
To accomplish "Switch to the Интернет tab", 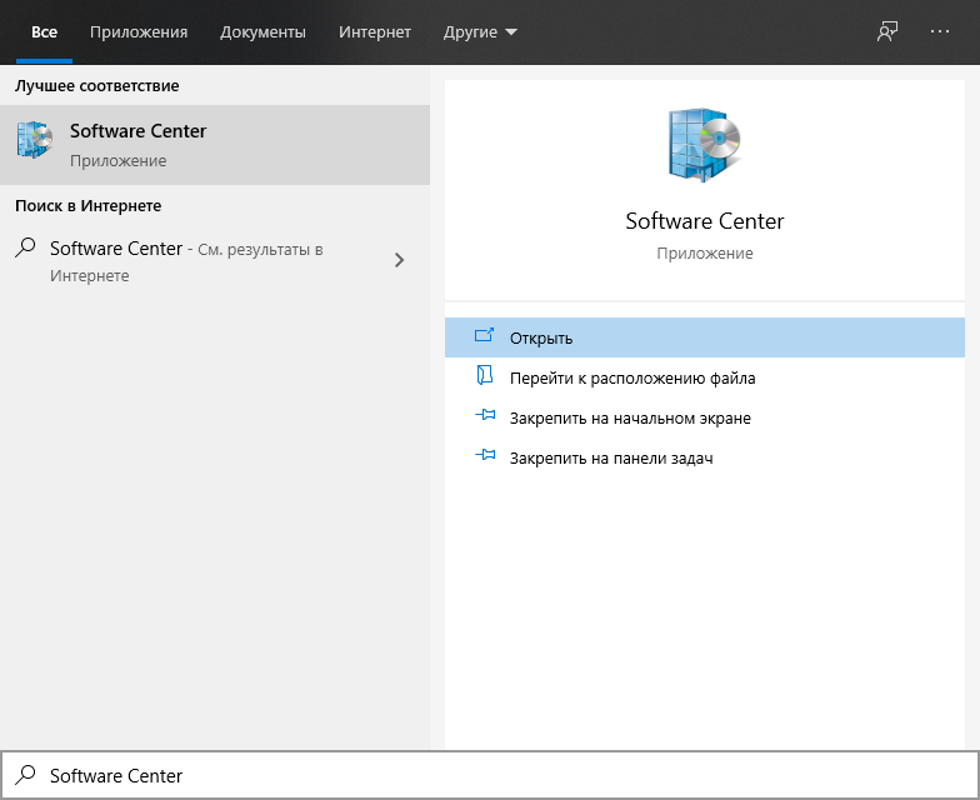I will pos(375,32).
